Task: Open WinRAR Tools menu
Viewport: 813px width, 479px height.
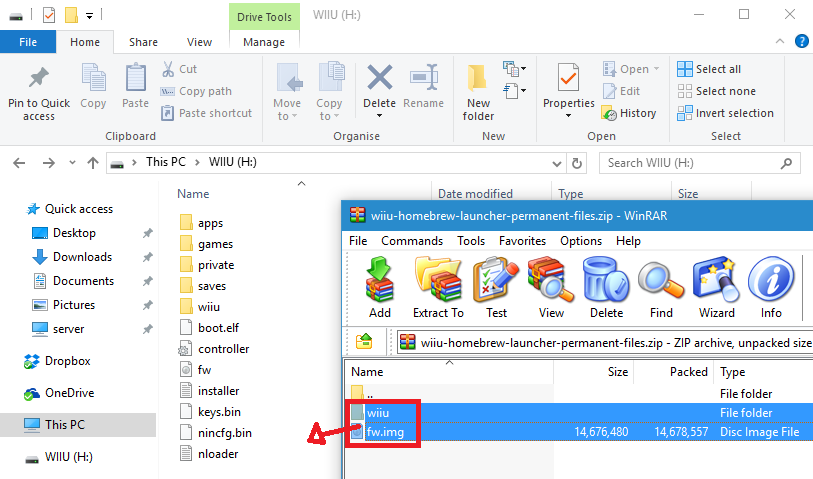Action: pos(471,241)
